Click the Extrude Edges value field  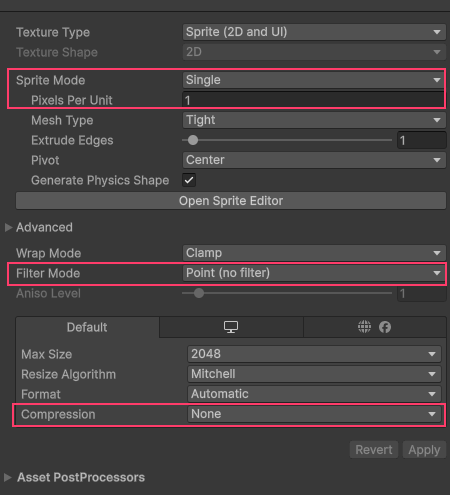click(421, 140)
